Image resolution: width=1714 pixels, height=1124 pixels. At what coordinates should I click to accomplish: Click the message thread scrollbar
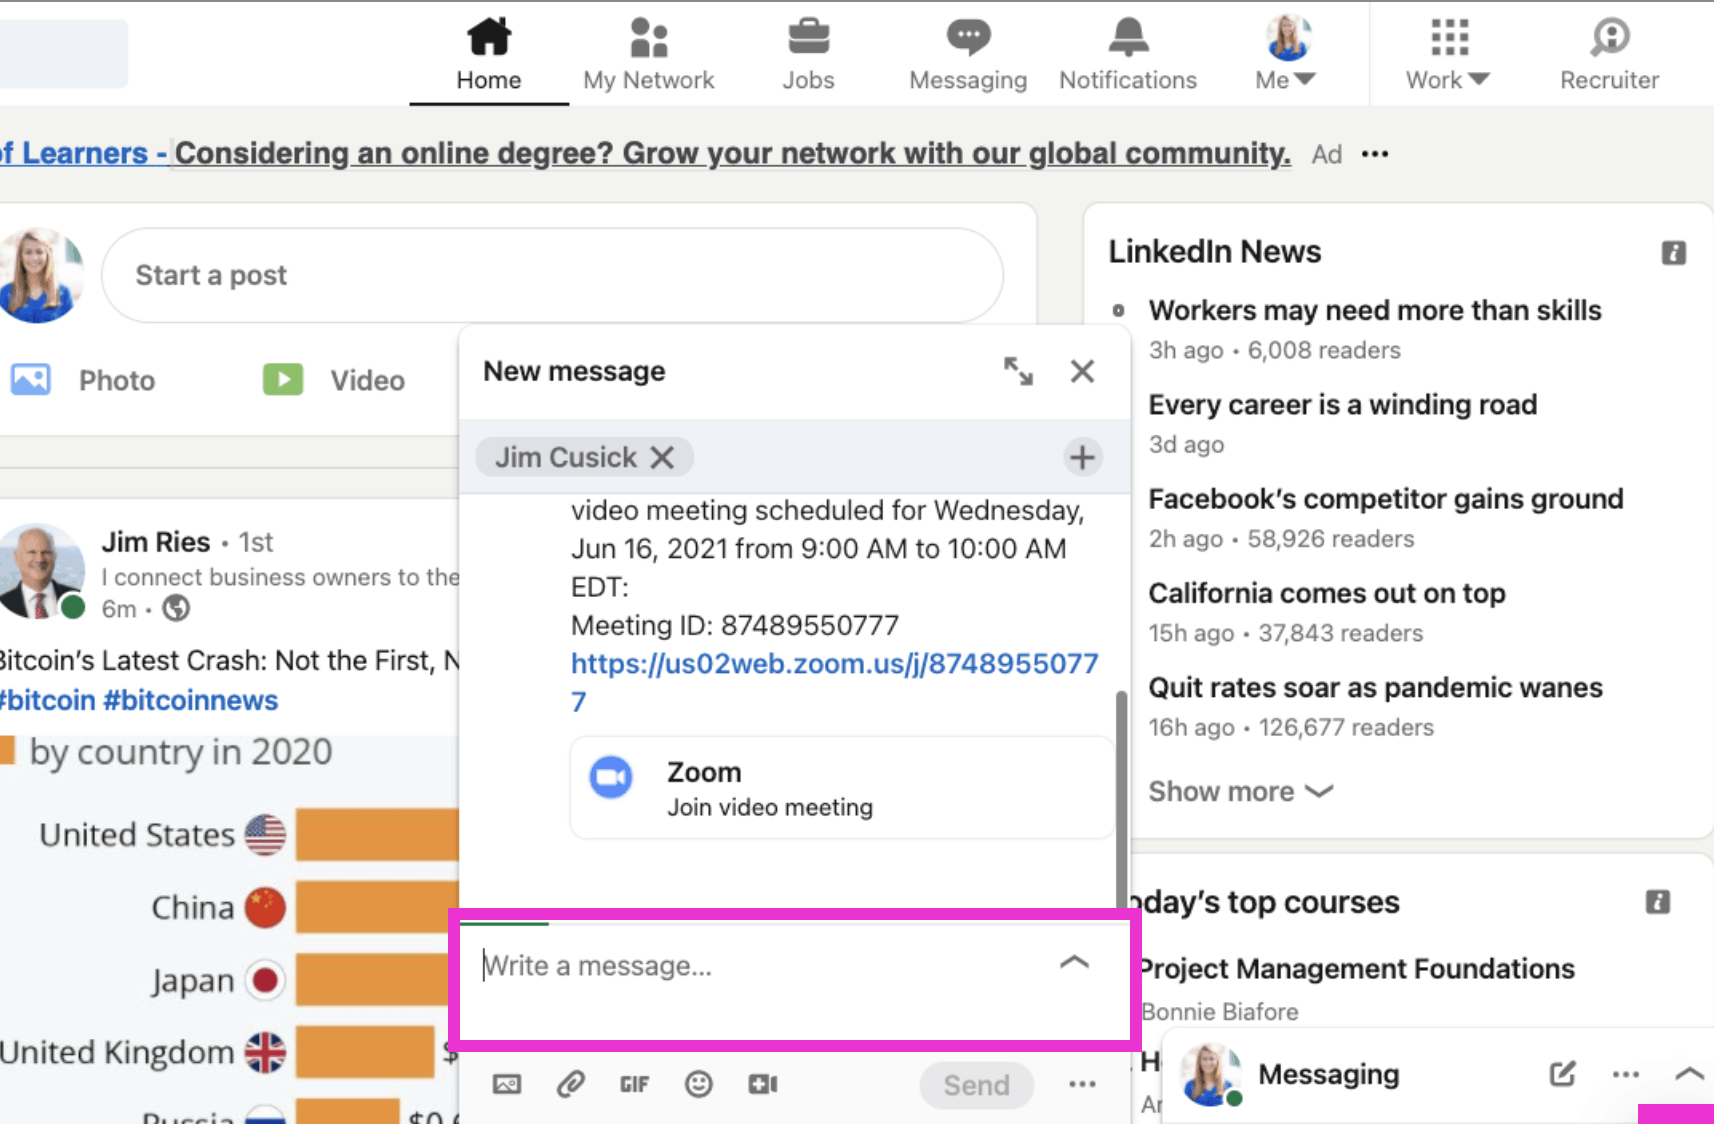click(x=1122, y=798)
